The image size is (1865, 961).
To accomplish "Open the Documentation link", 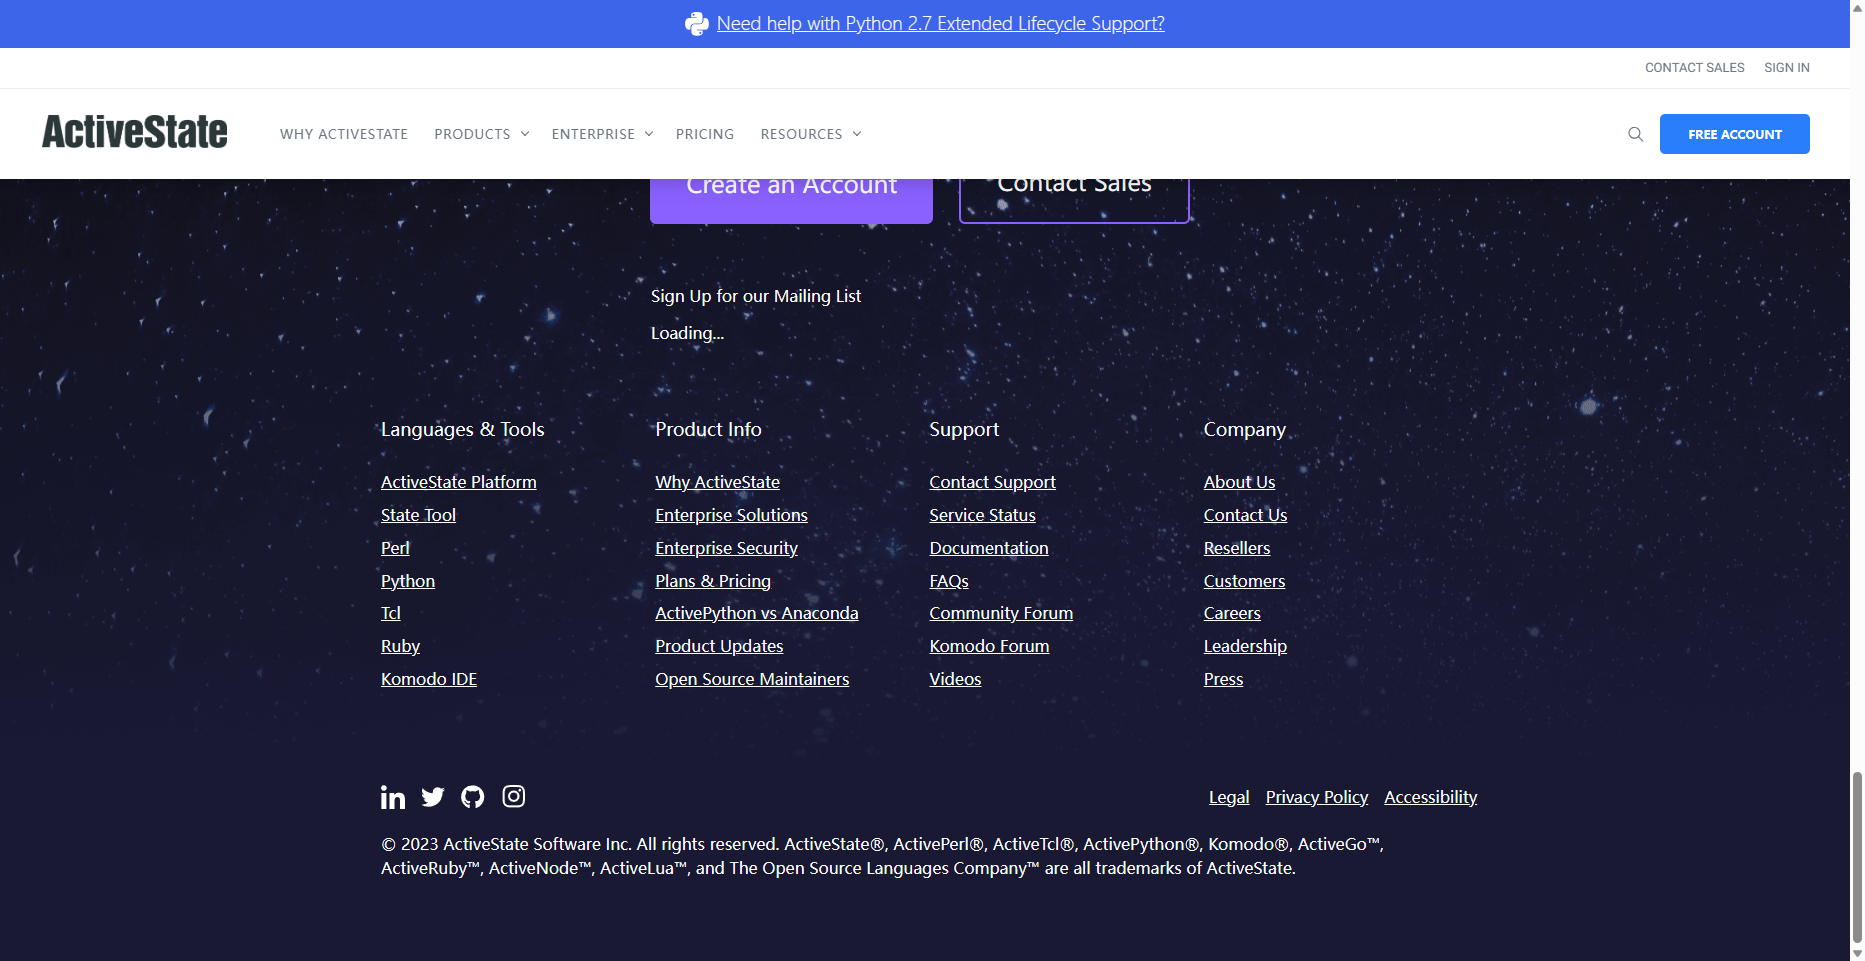I will 989,548.
